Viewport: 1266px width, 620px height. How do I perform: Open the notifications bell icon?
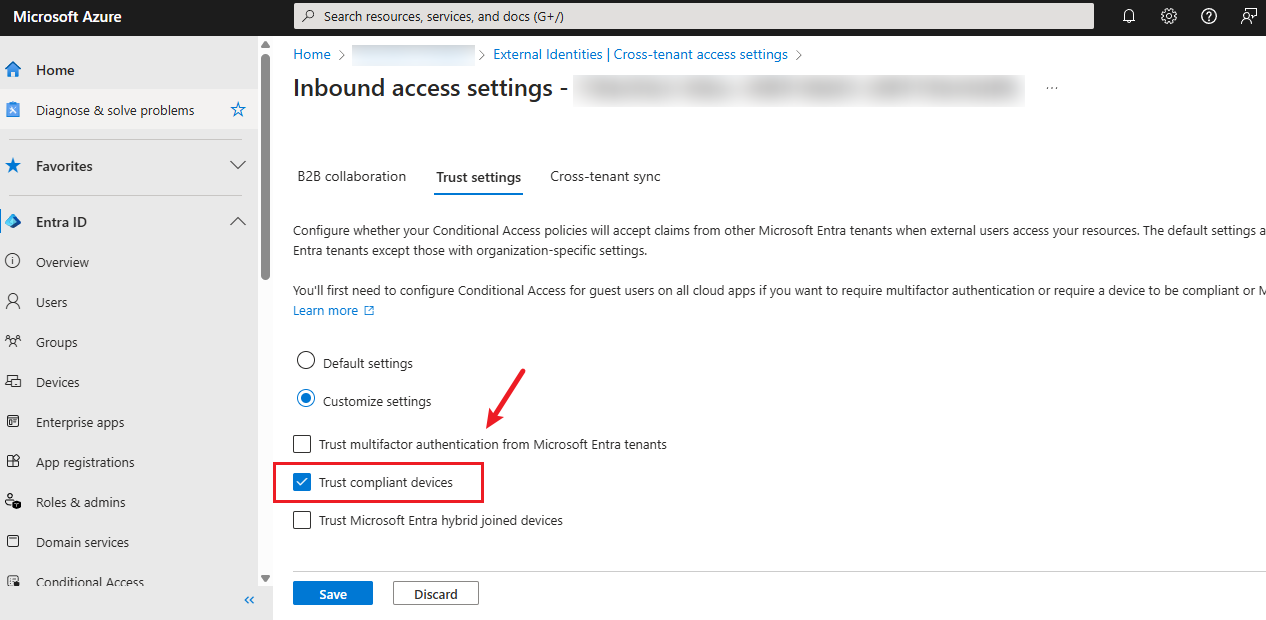(x=1129, y=16)
